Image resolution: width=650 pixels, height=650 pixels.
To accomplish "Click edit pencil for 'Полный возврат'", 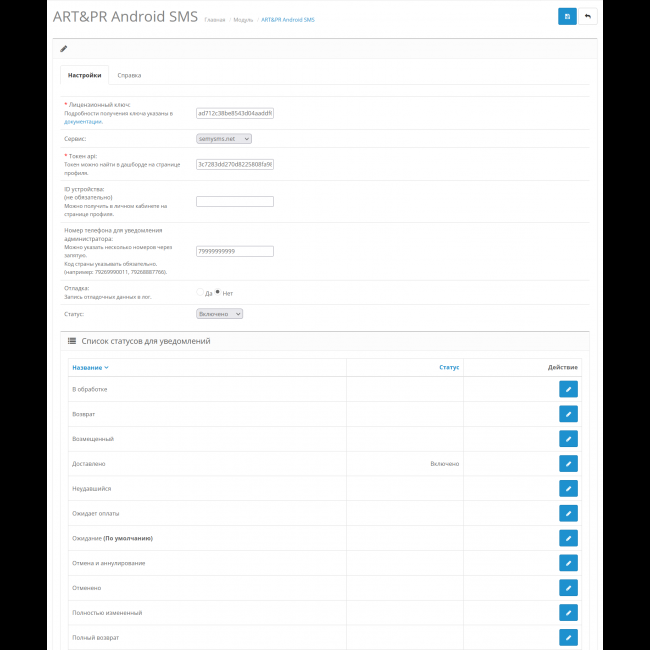I will point(568,637).
